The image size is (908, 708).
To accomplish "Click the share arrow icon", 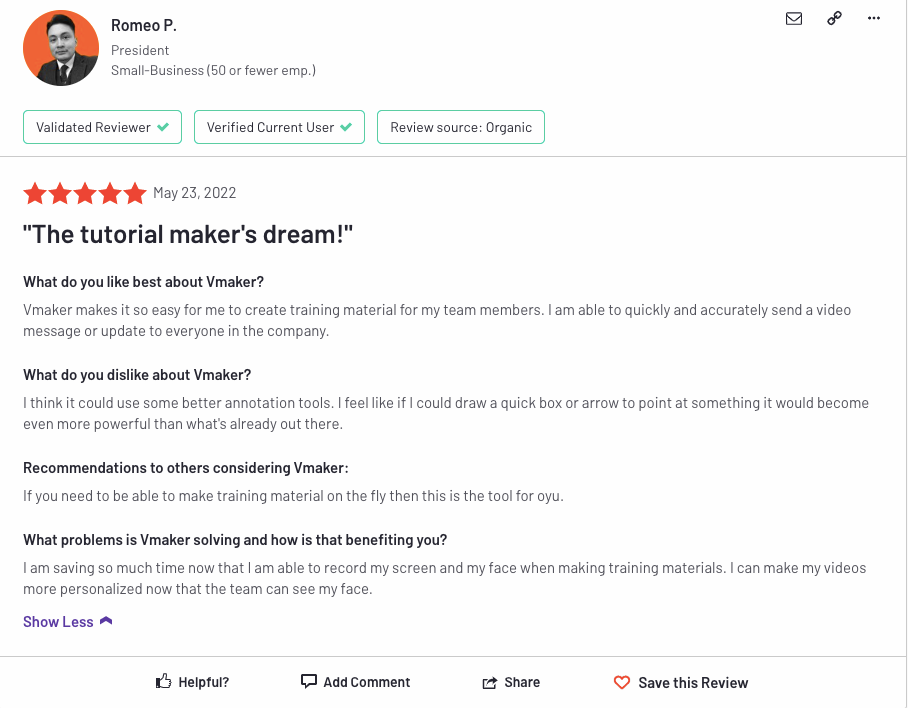I will (x=489, y=682).
